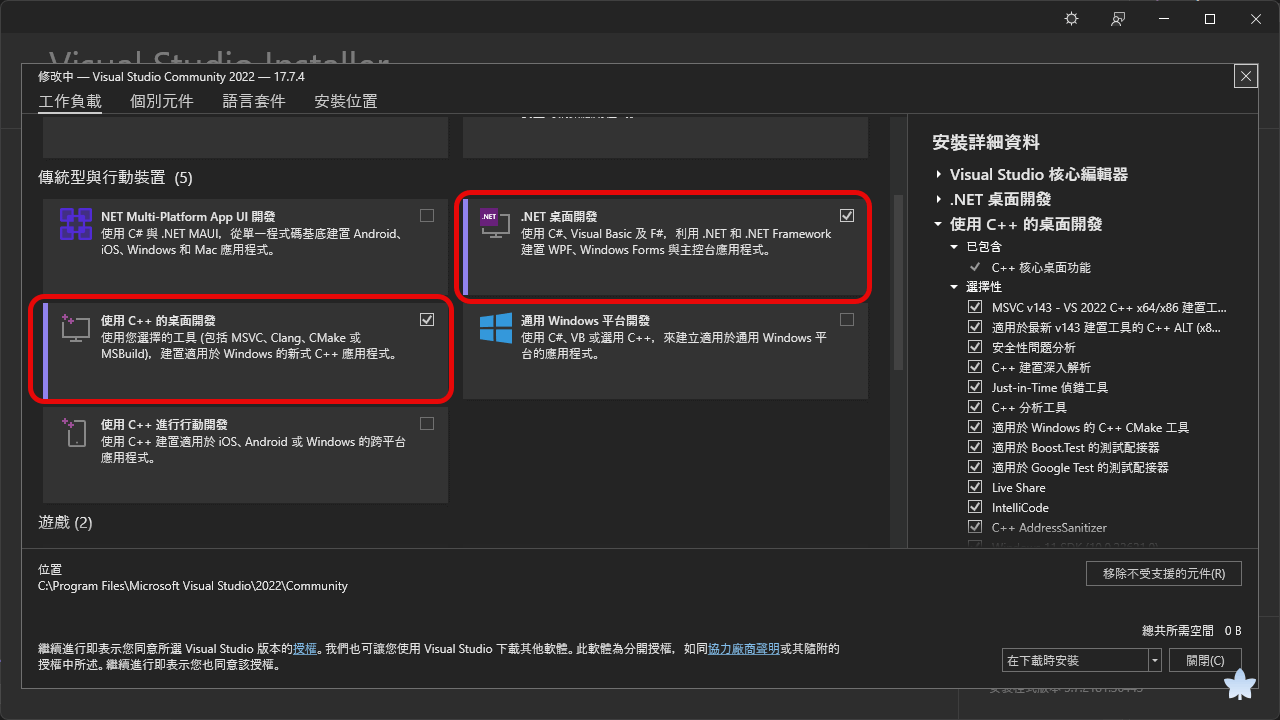Open the 授權 license link
This screenshot has height=720, width=1280.
[305, 649]
